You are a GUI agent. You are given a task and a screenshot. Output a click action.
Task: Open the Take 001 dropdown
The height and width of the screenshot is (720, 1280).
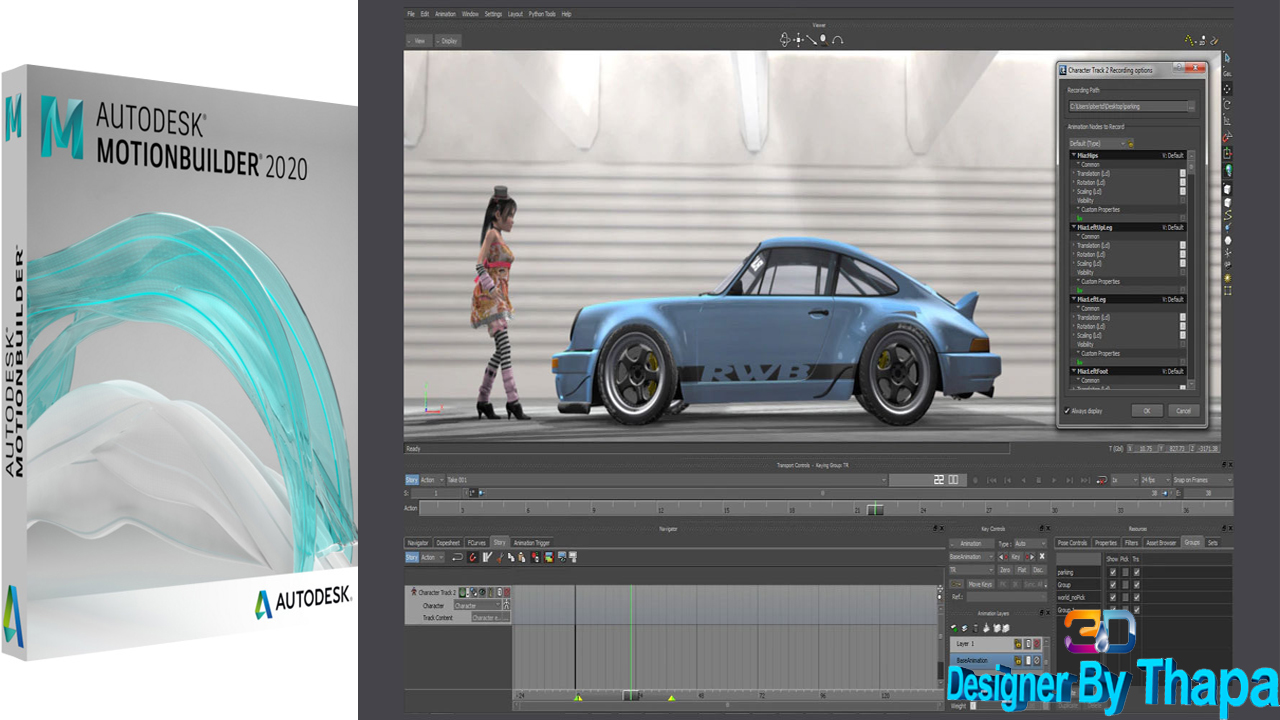pos(666,480)
